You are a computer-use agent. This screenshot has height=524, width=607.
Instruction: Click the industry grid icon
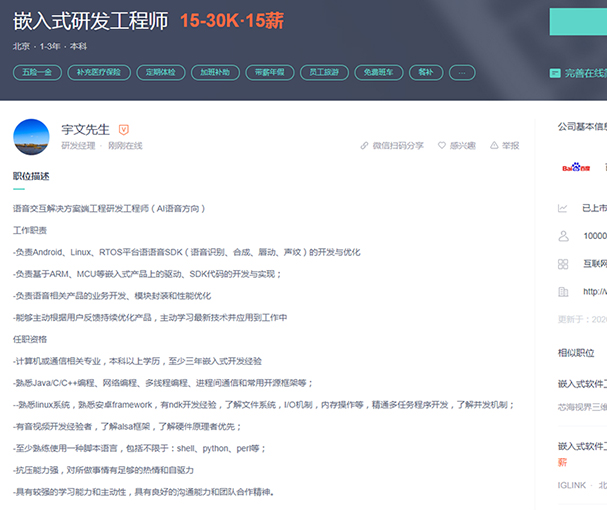(x=563, y=264)
